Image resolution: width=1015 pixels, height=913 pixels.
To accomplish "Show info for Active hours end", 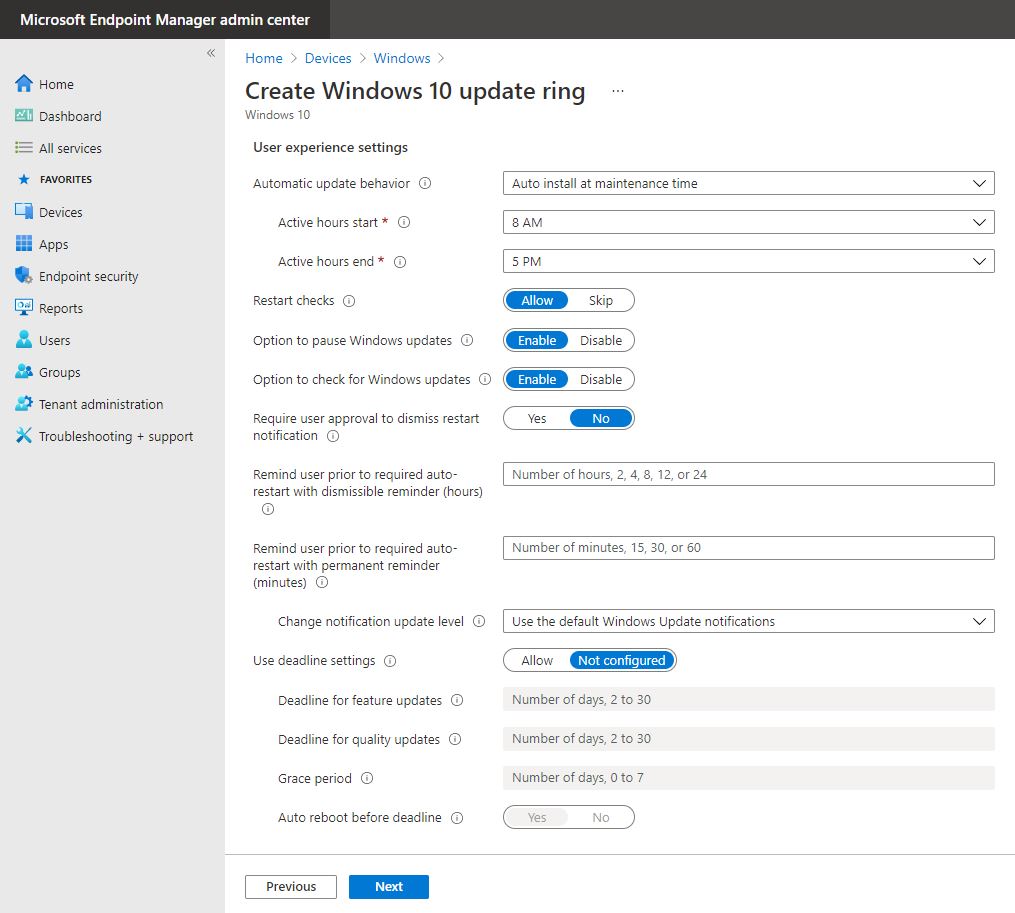I will [400, 262].
